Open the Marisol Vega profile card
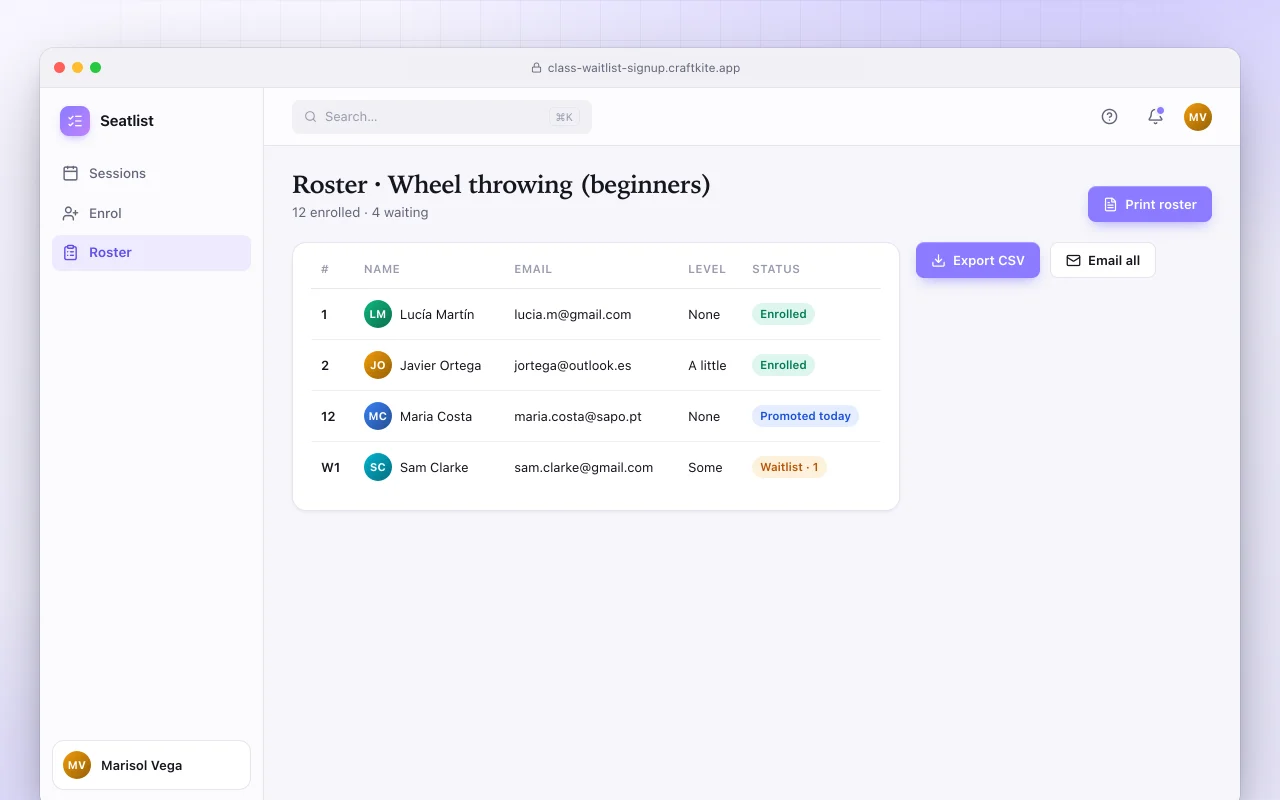1280x800 pixels. [151, 765]
